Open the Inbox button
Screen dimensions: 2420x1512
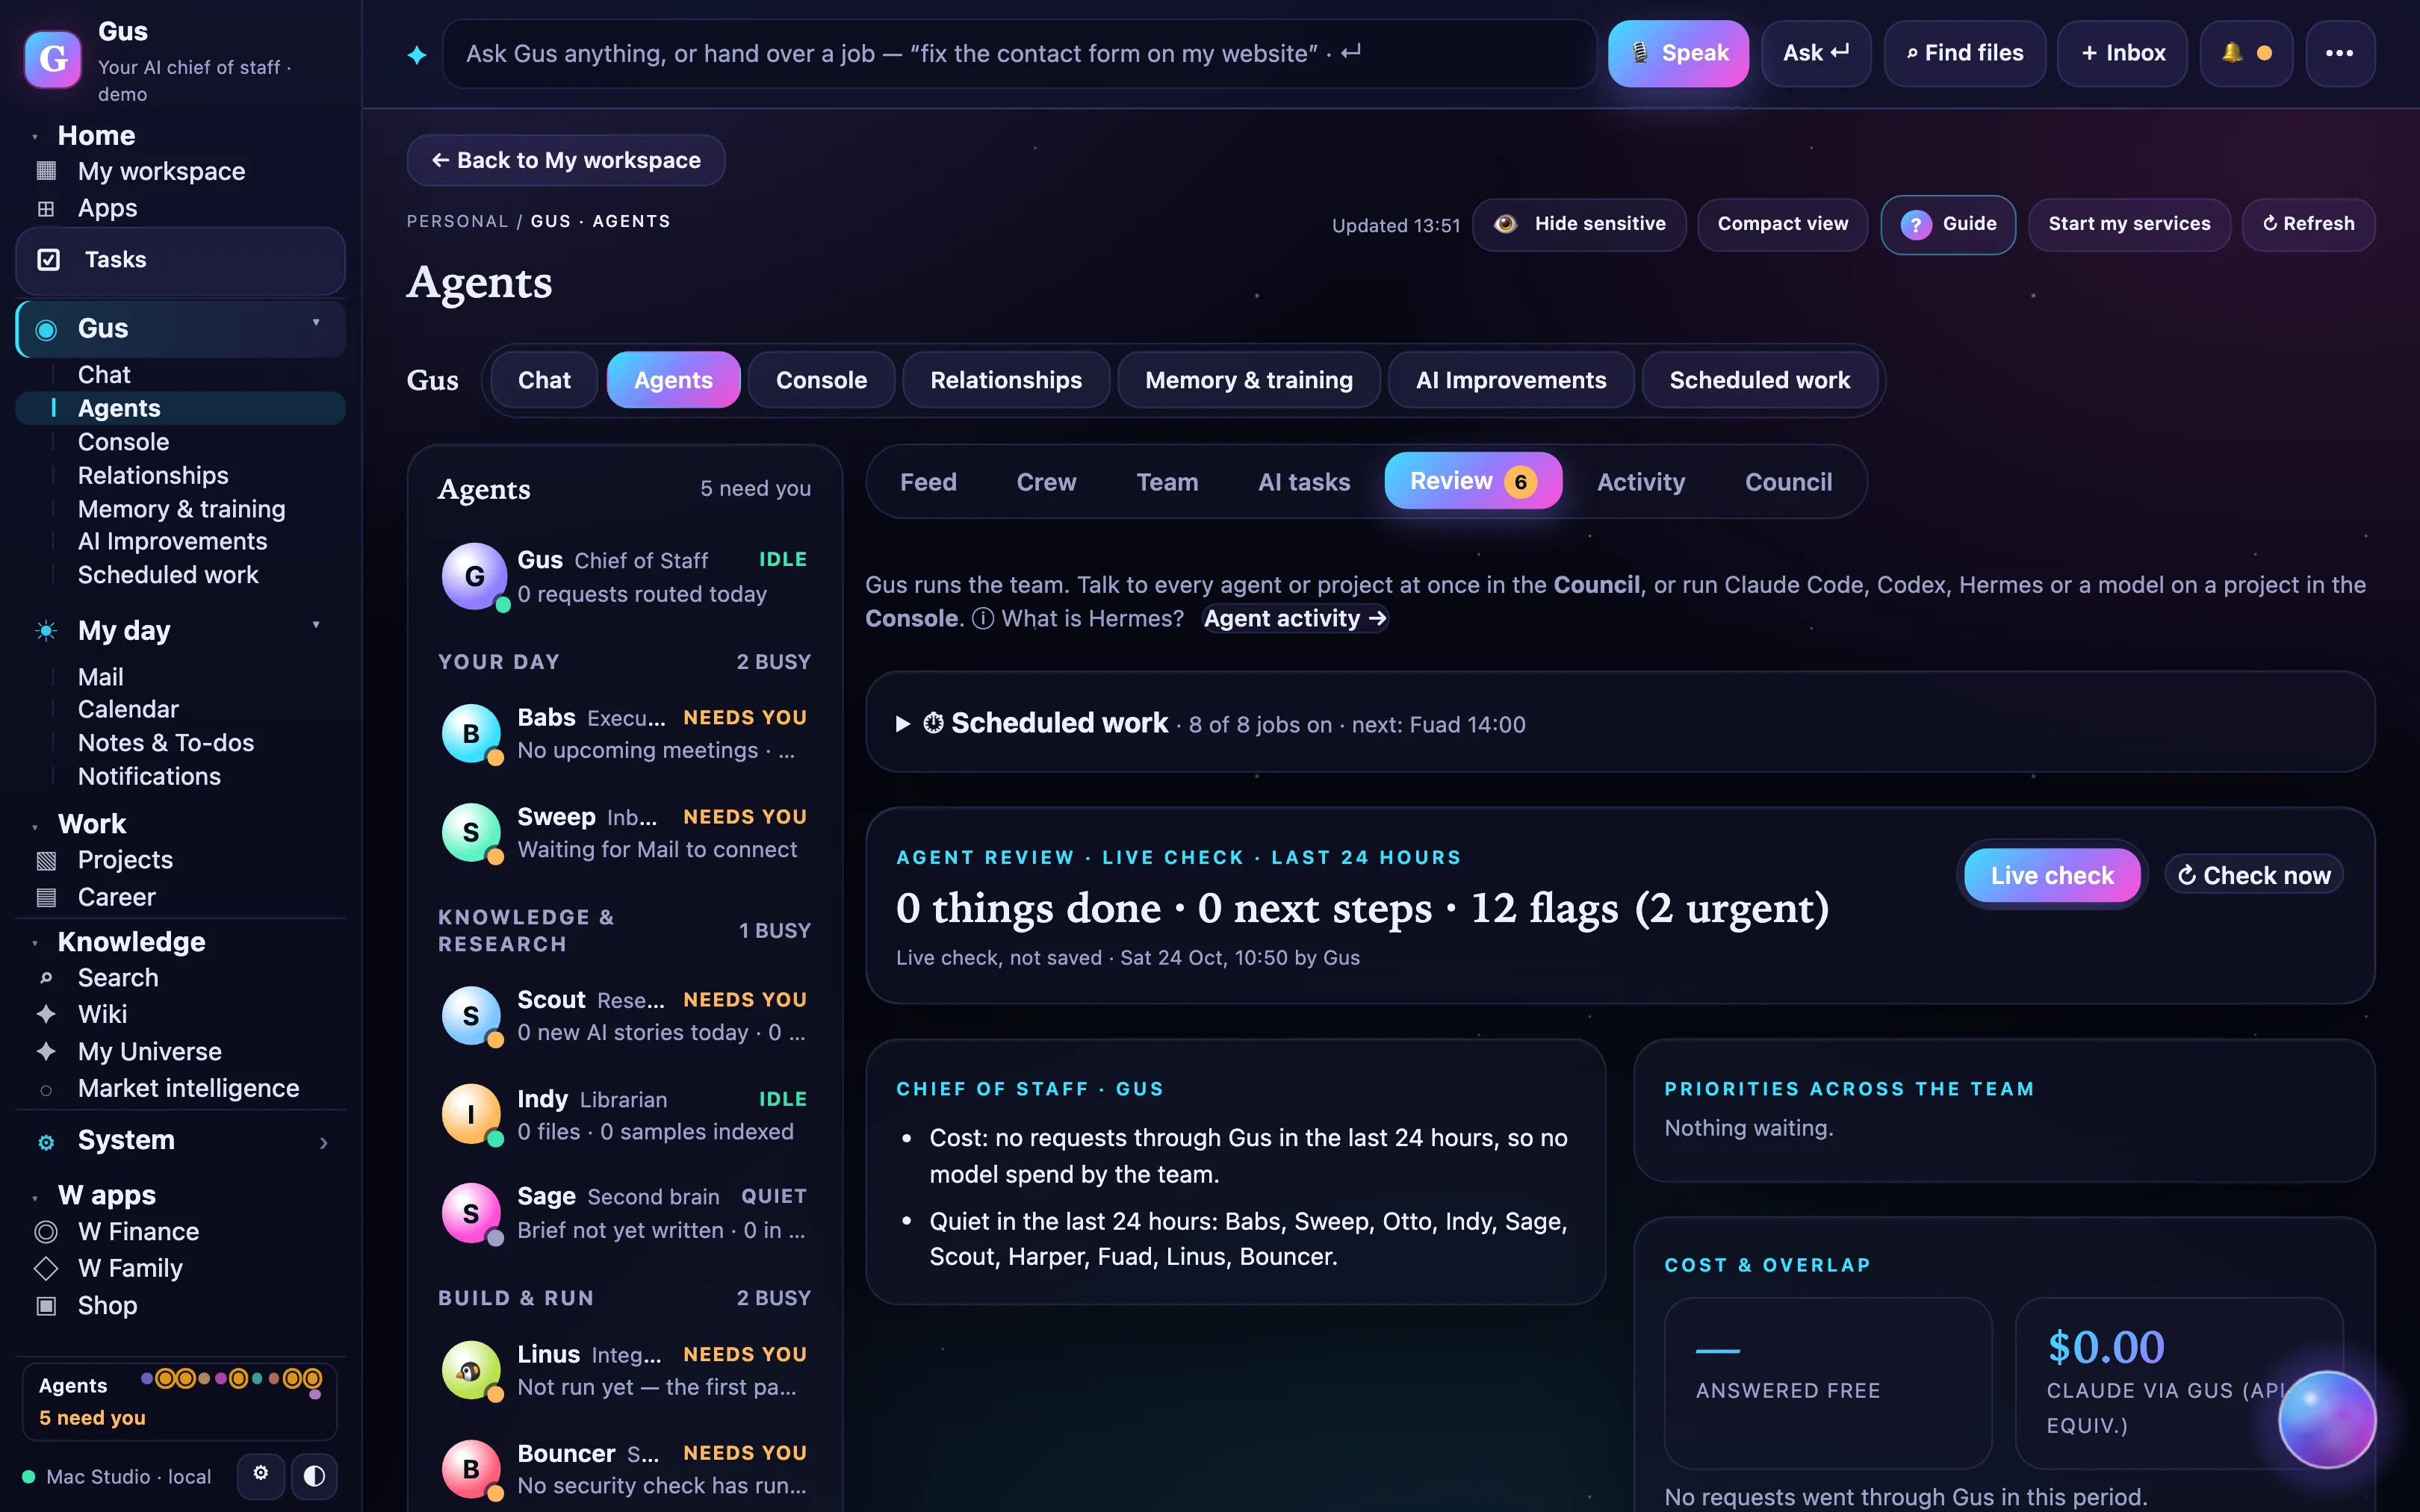[2122, 53]
